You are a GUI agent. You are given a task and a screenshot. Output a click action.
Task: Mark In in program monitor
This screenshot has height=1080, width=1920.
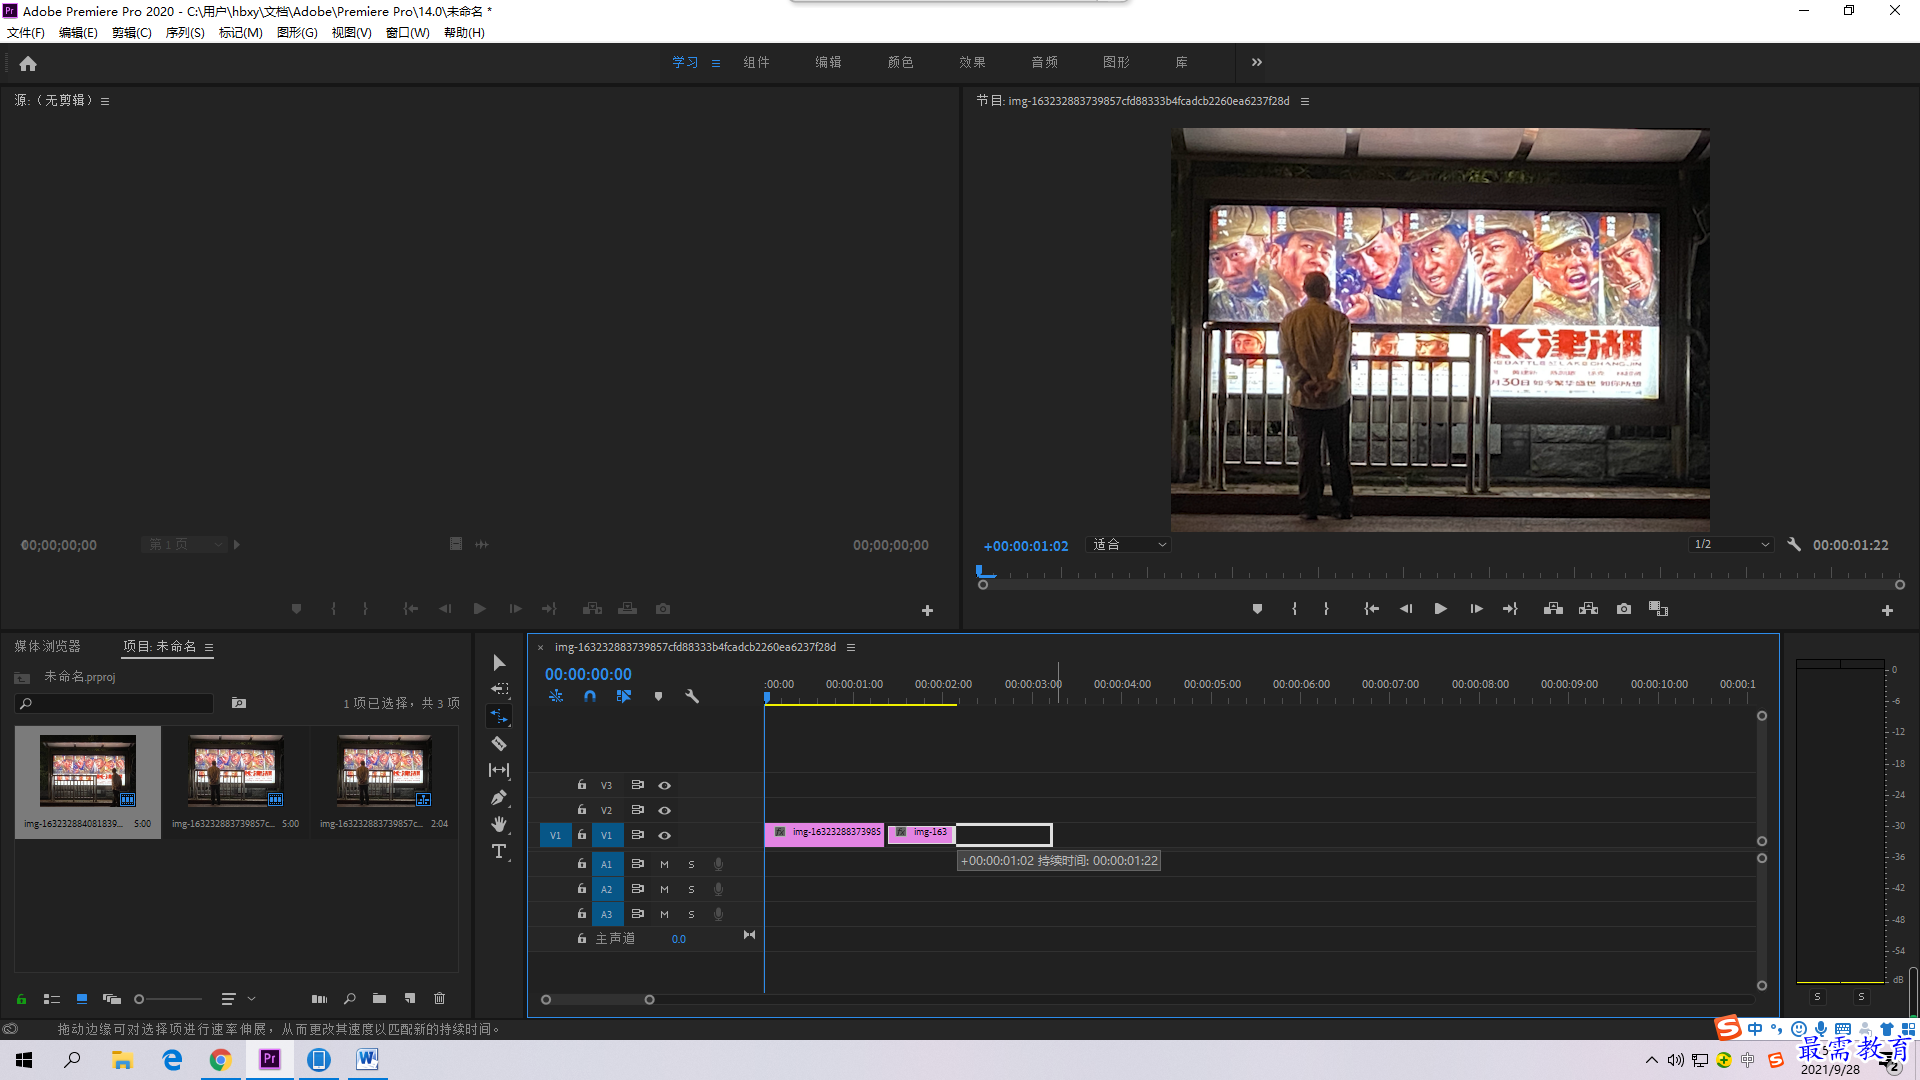1294,609
